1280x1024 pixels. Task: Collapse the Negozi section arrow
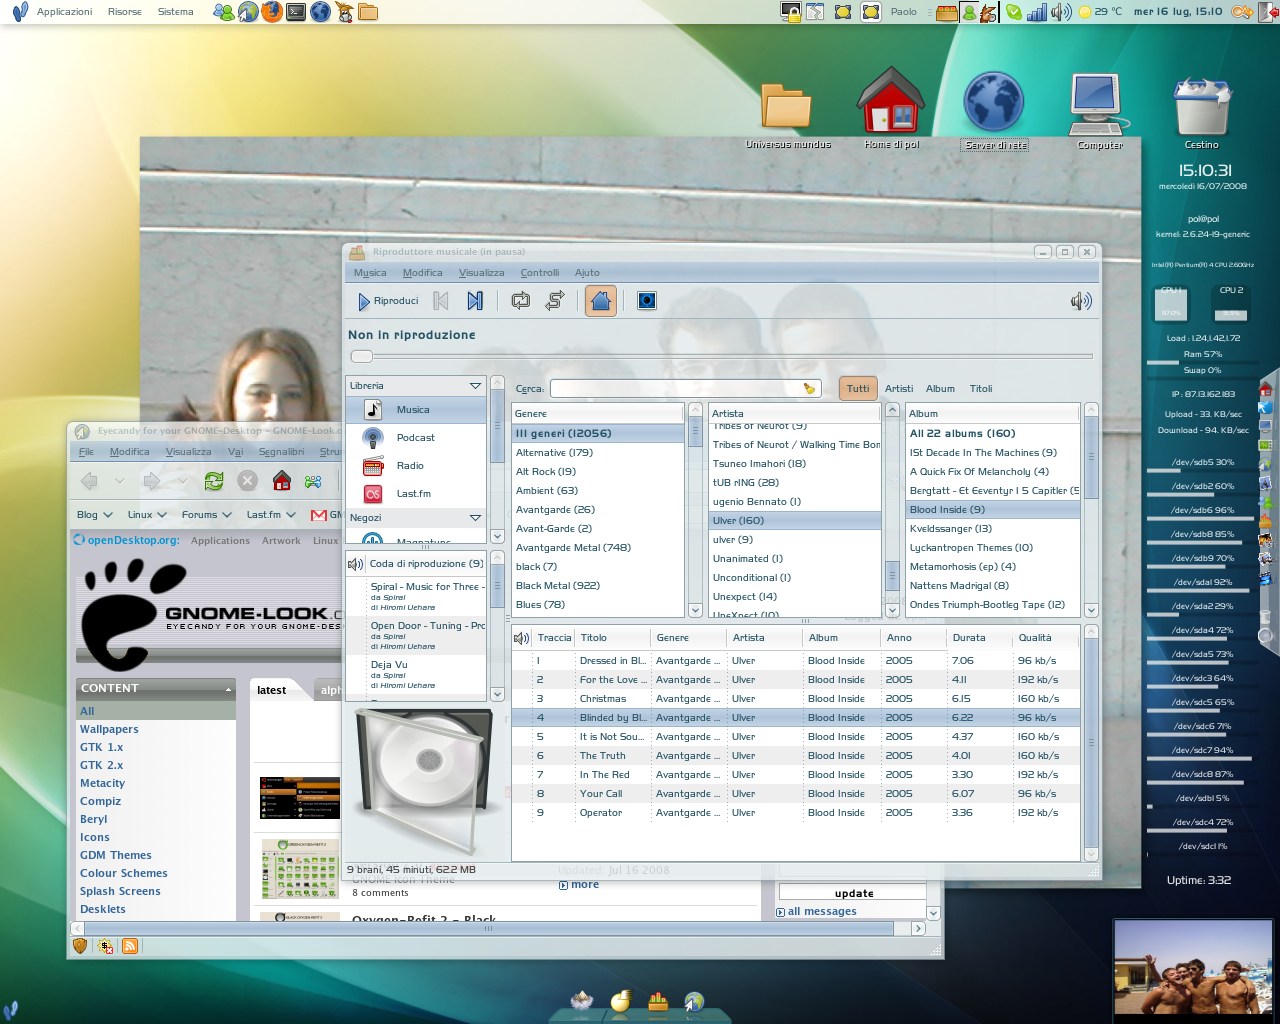(x=475, y=517)
